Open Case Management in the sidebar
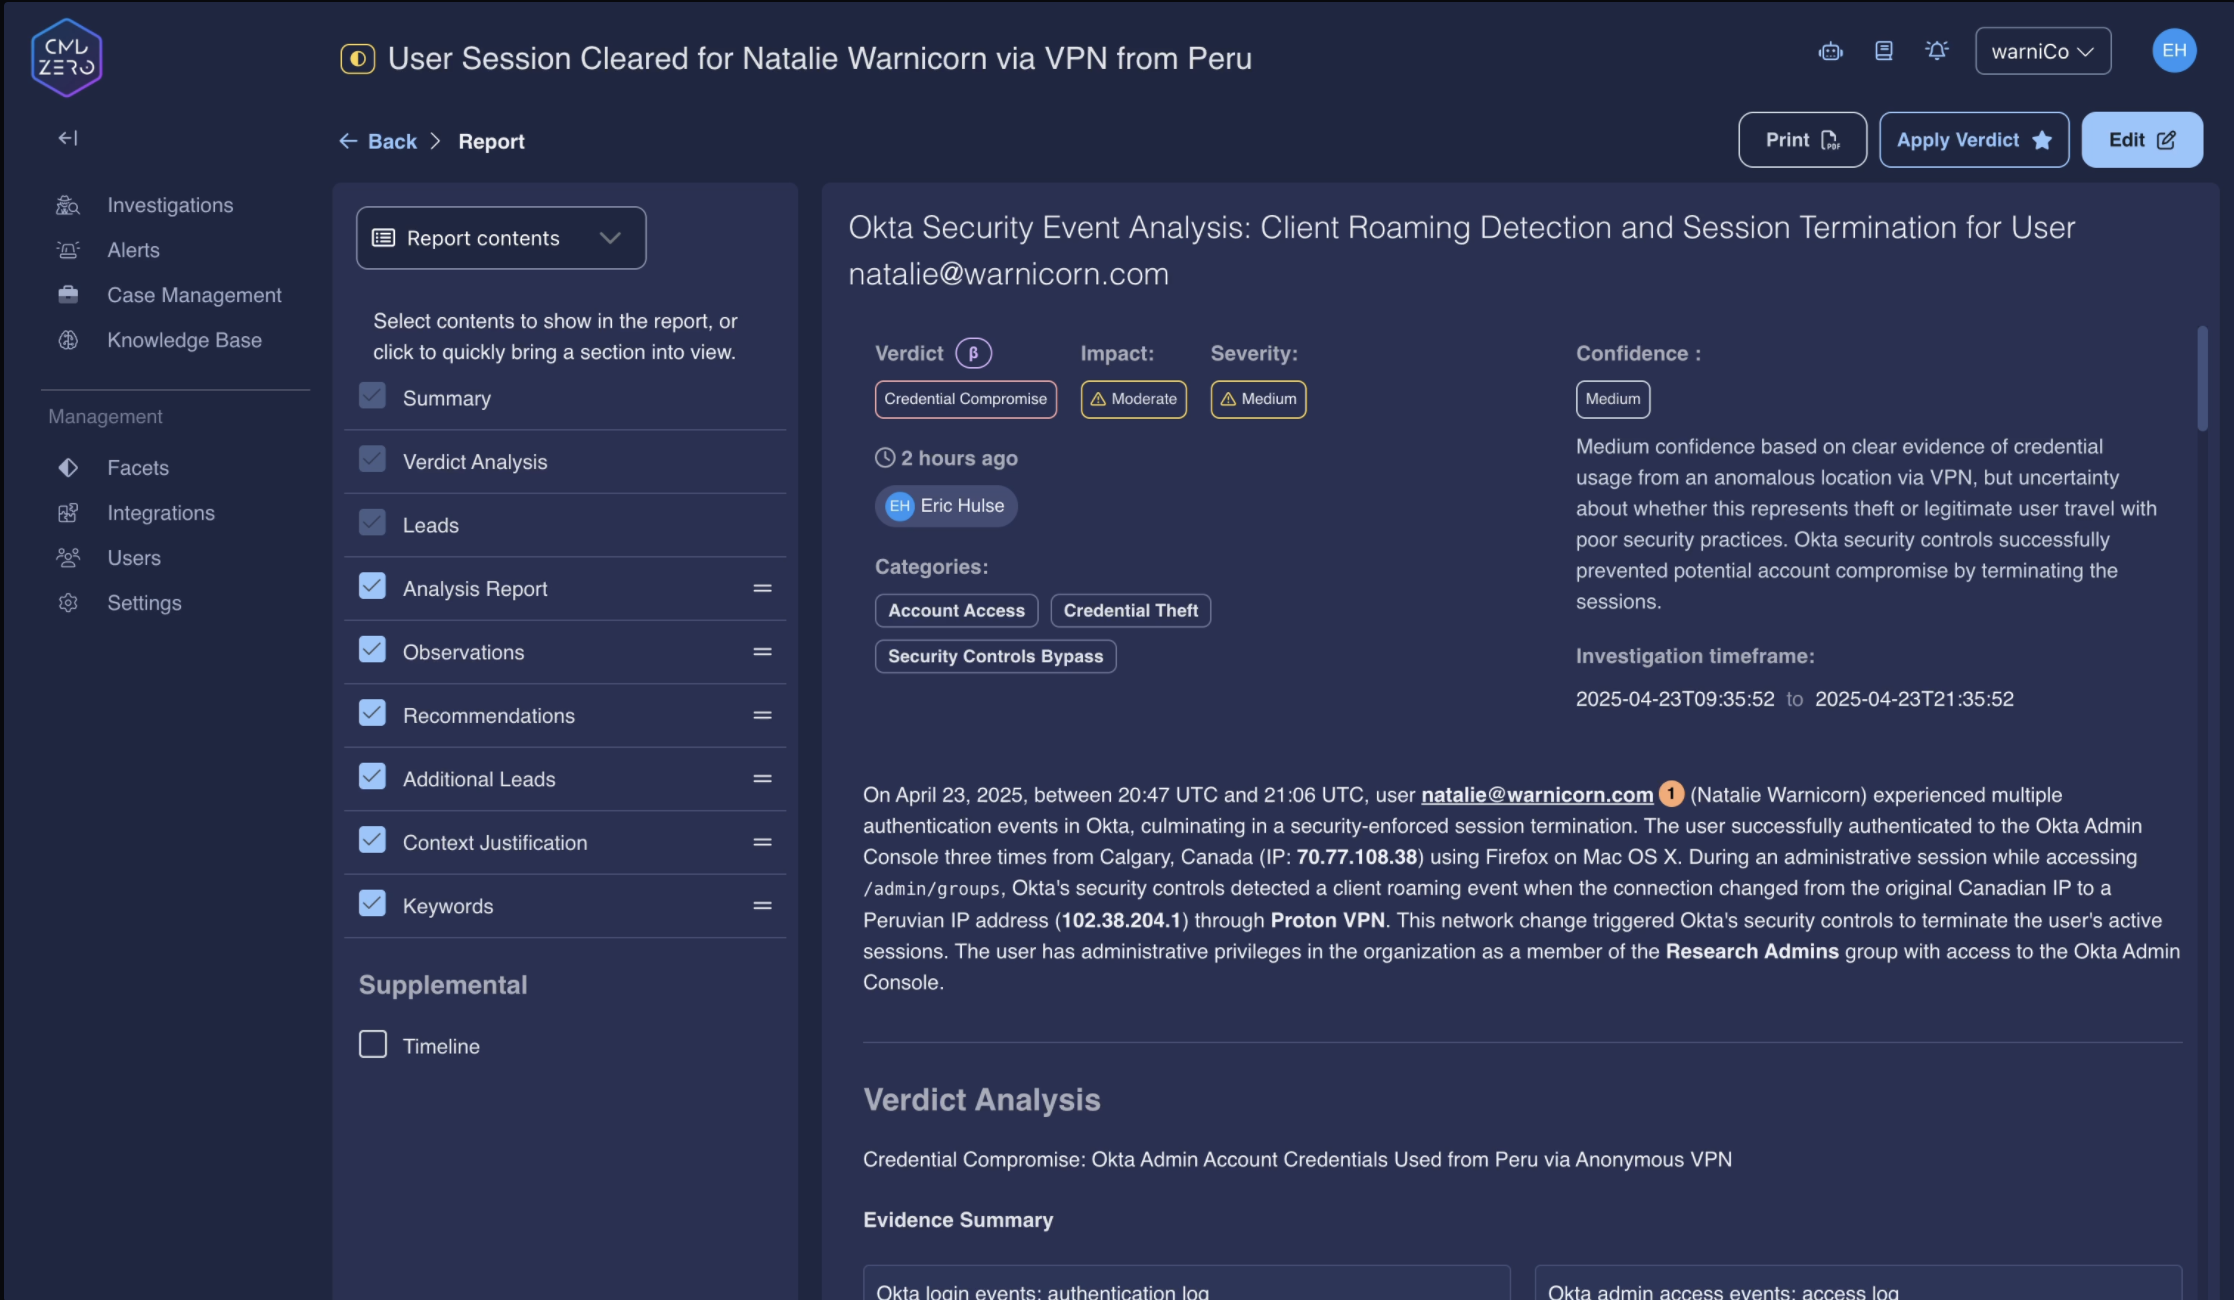Image resolution: width=2234 pixels, height=1300 pixels. pyautogui.click(x=194, y=295)
